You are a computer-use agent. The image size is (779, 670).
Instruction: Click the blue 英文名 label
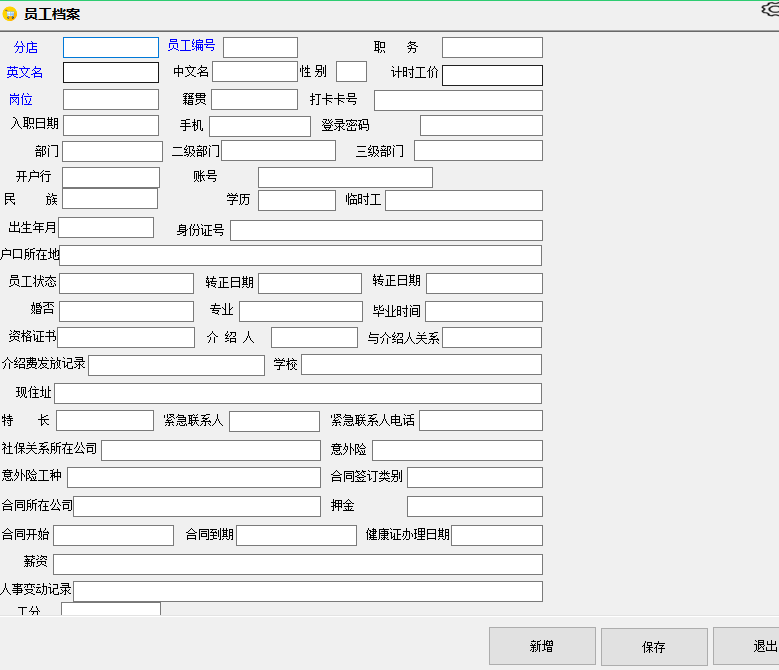[25, 73]
